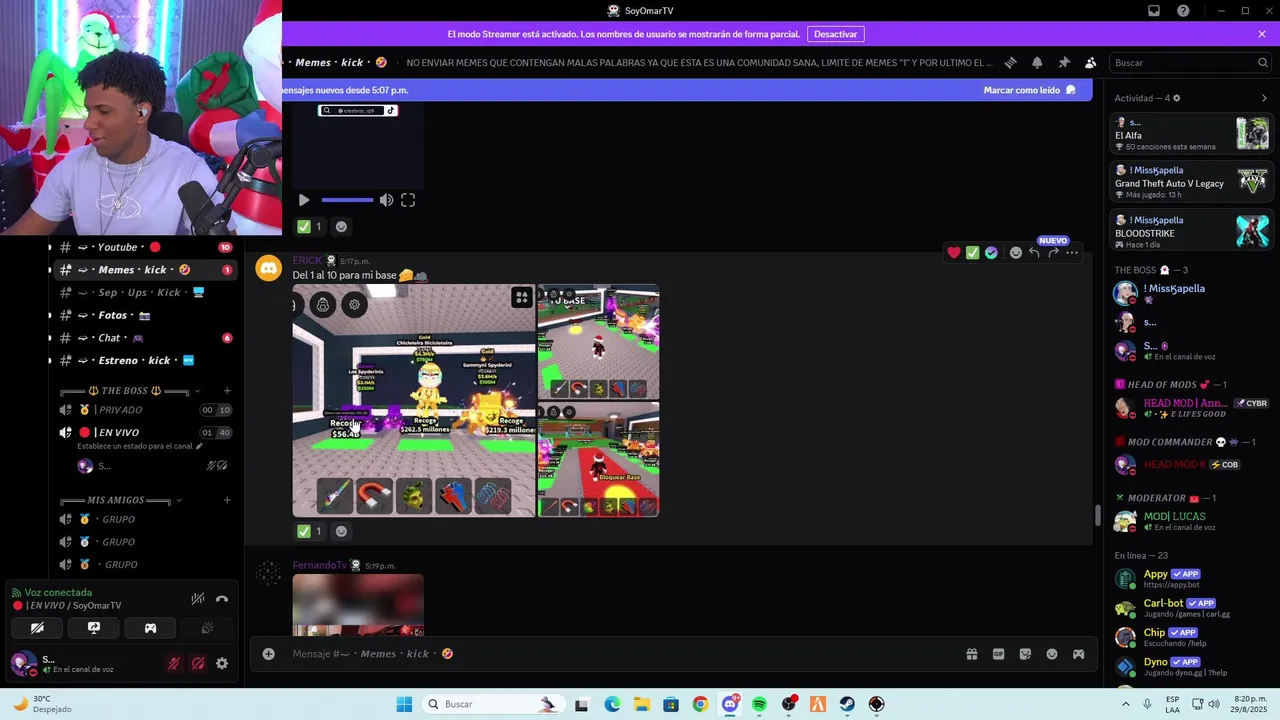This screenshot has height=720, width=1280.
Task: Open the Threads icon in channel header
Action: (1010, 62)
